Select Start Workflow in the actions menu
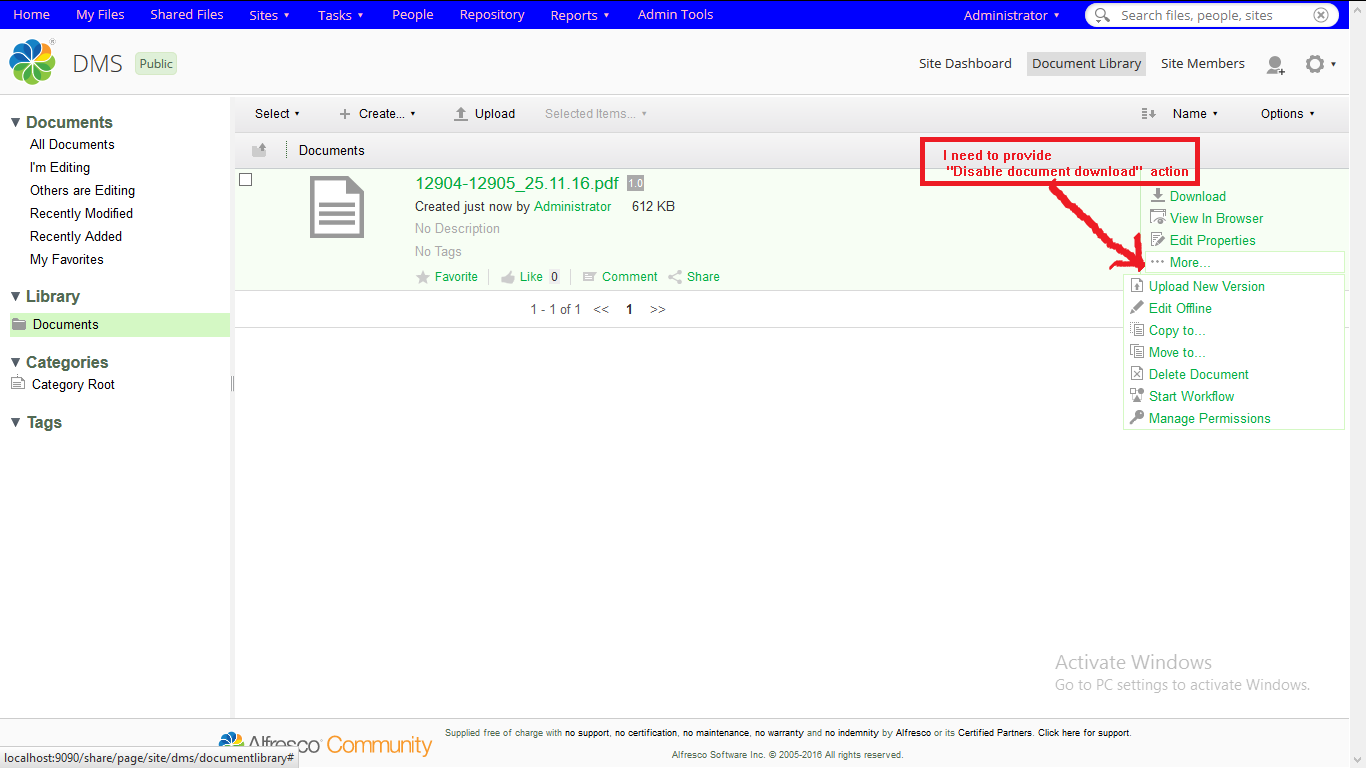 (x=1191, y=397)
